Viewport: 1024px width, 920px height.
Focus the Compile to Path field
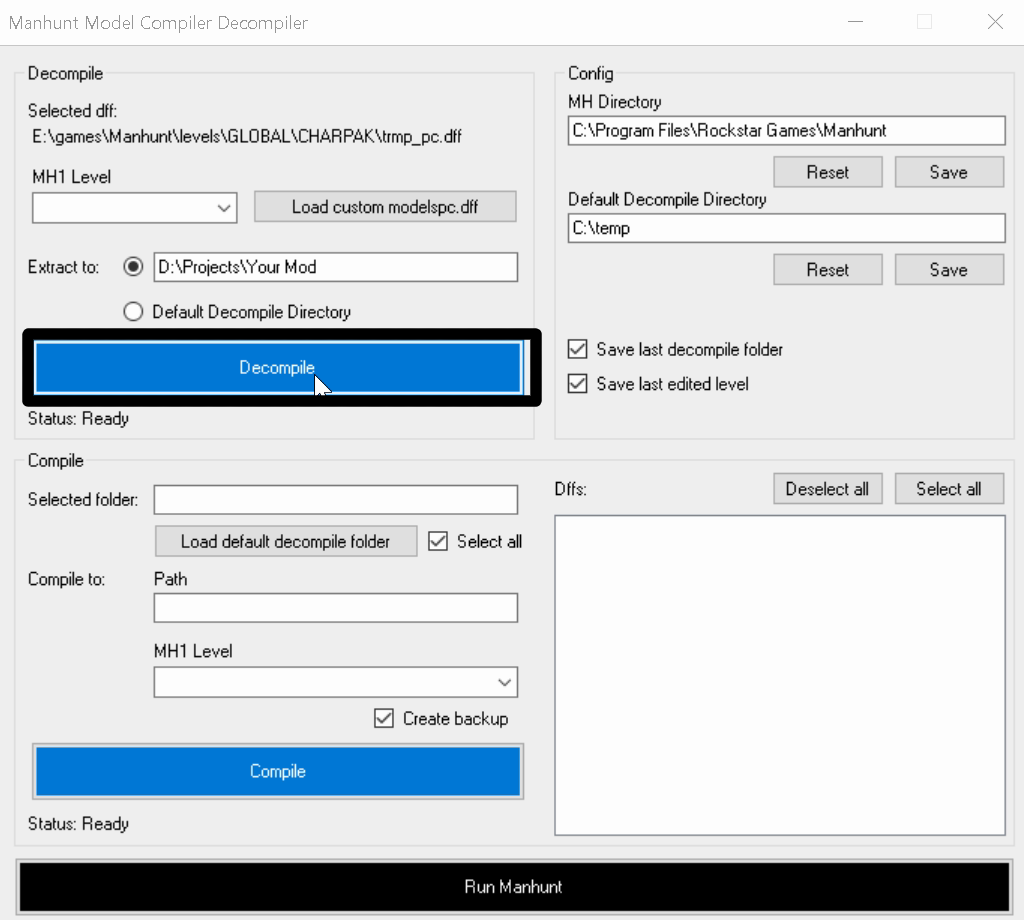[336, 608]
